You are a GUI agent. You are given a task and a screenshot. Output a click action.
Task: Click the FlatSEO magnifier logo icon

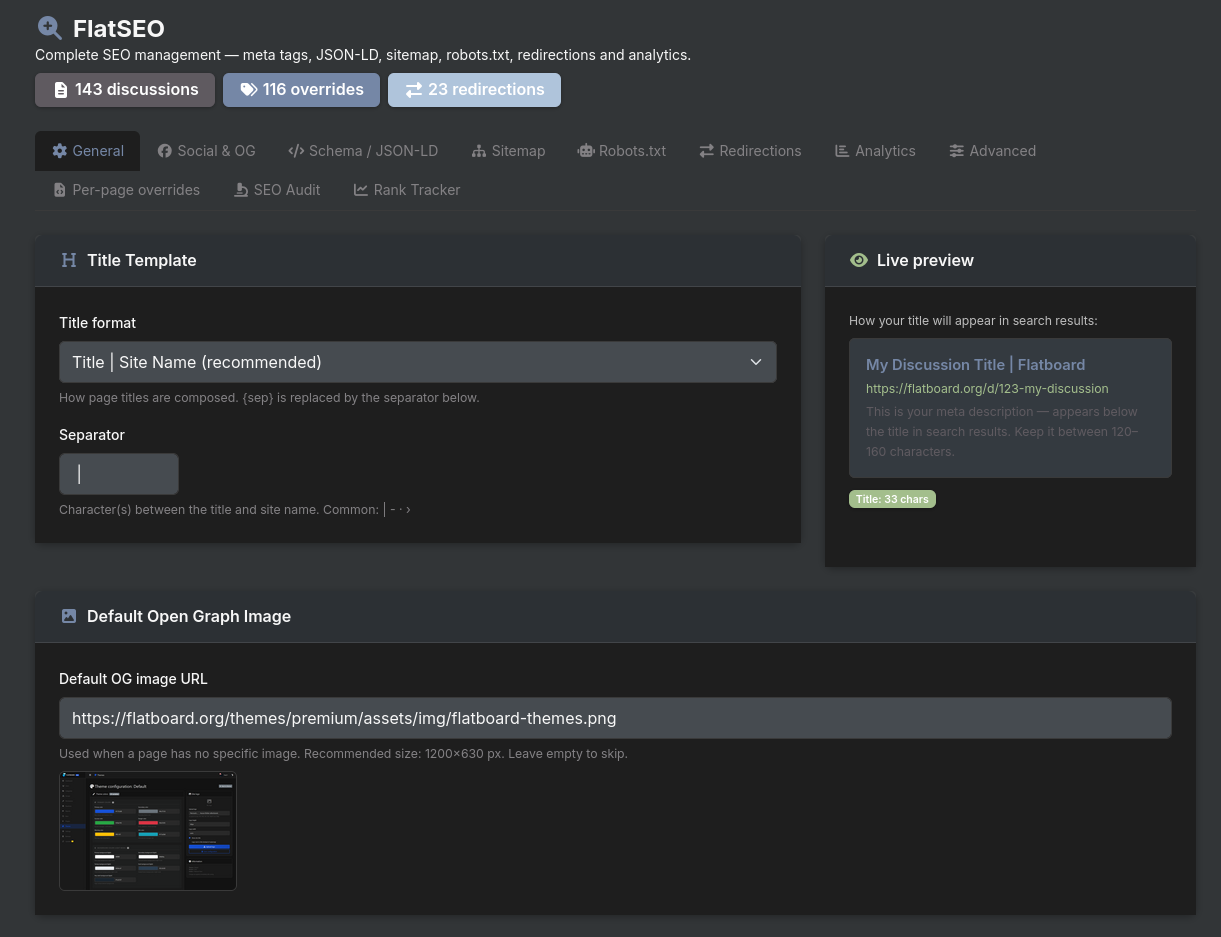pos(49,28)
